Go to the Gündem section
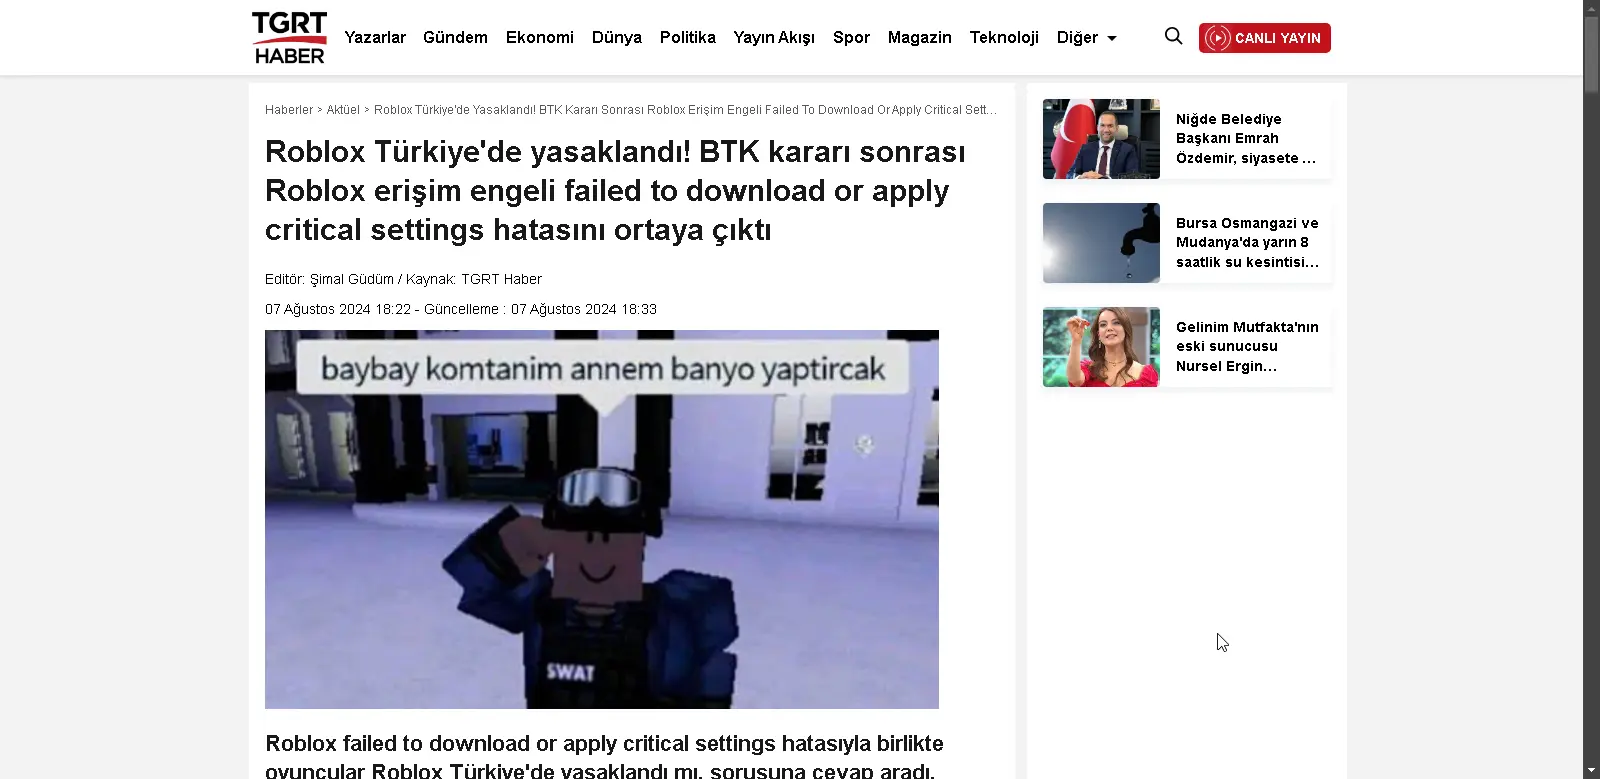Screen dimensions: 1600x779 455,37
